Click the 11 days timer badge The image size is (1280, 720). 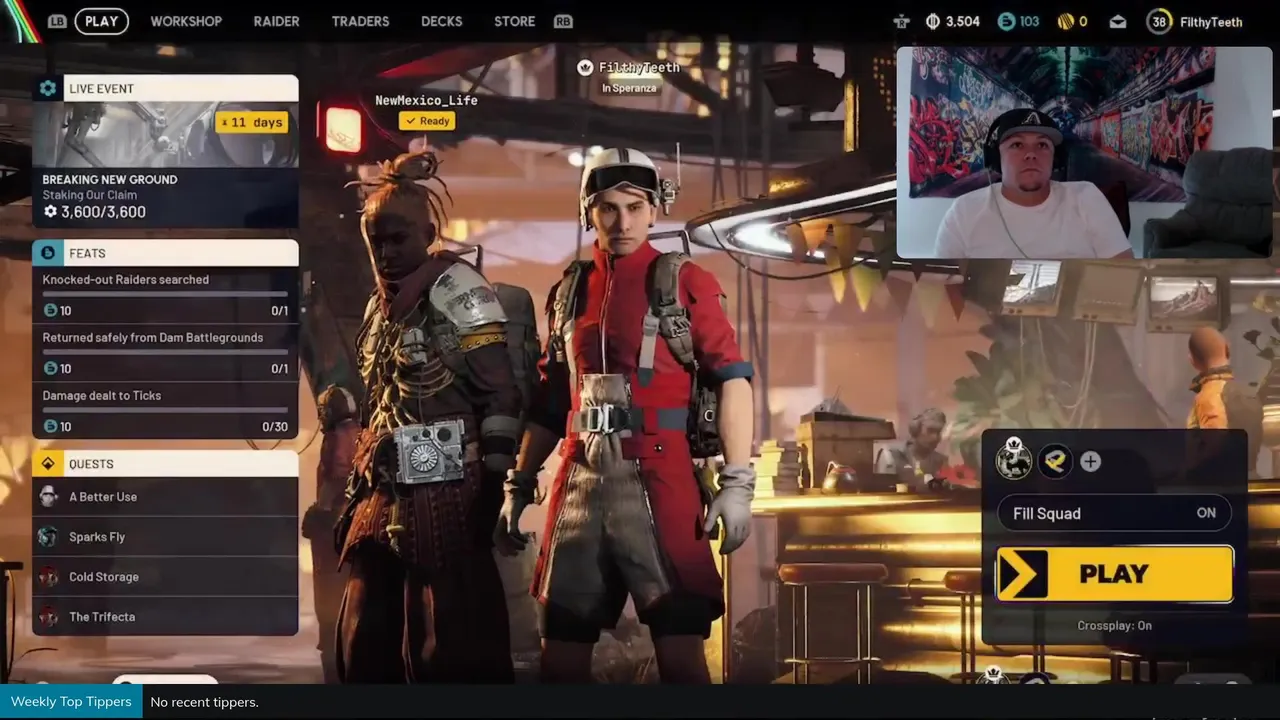(x=252, y=122)
